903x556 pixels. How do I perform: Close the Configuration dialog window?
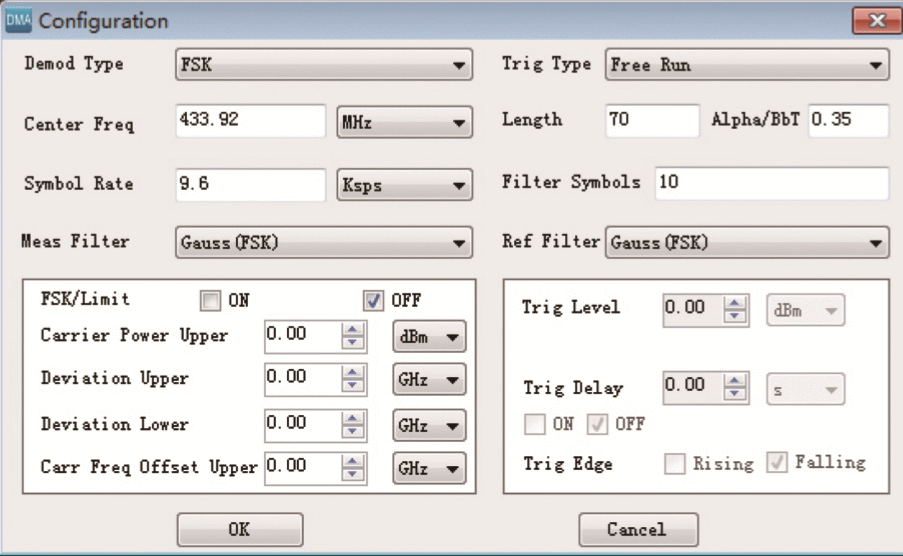[876, 21]
